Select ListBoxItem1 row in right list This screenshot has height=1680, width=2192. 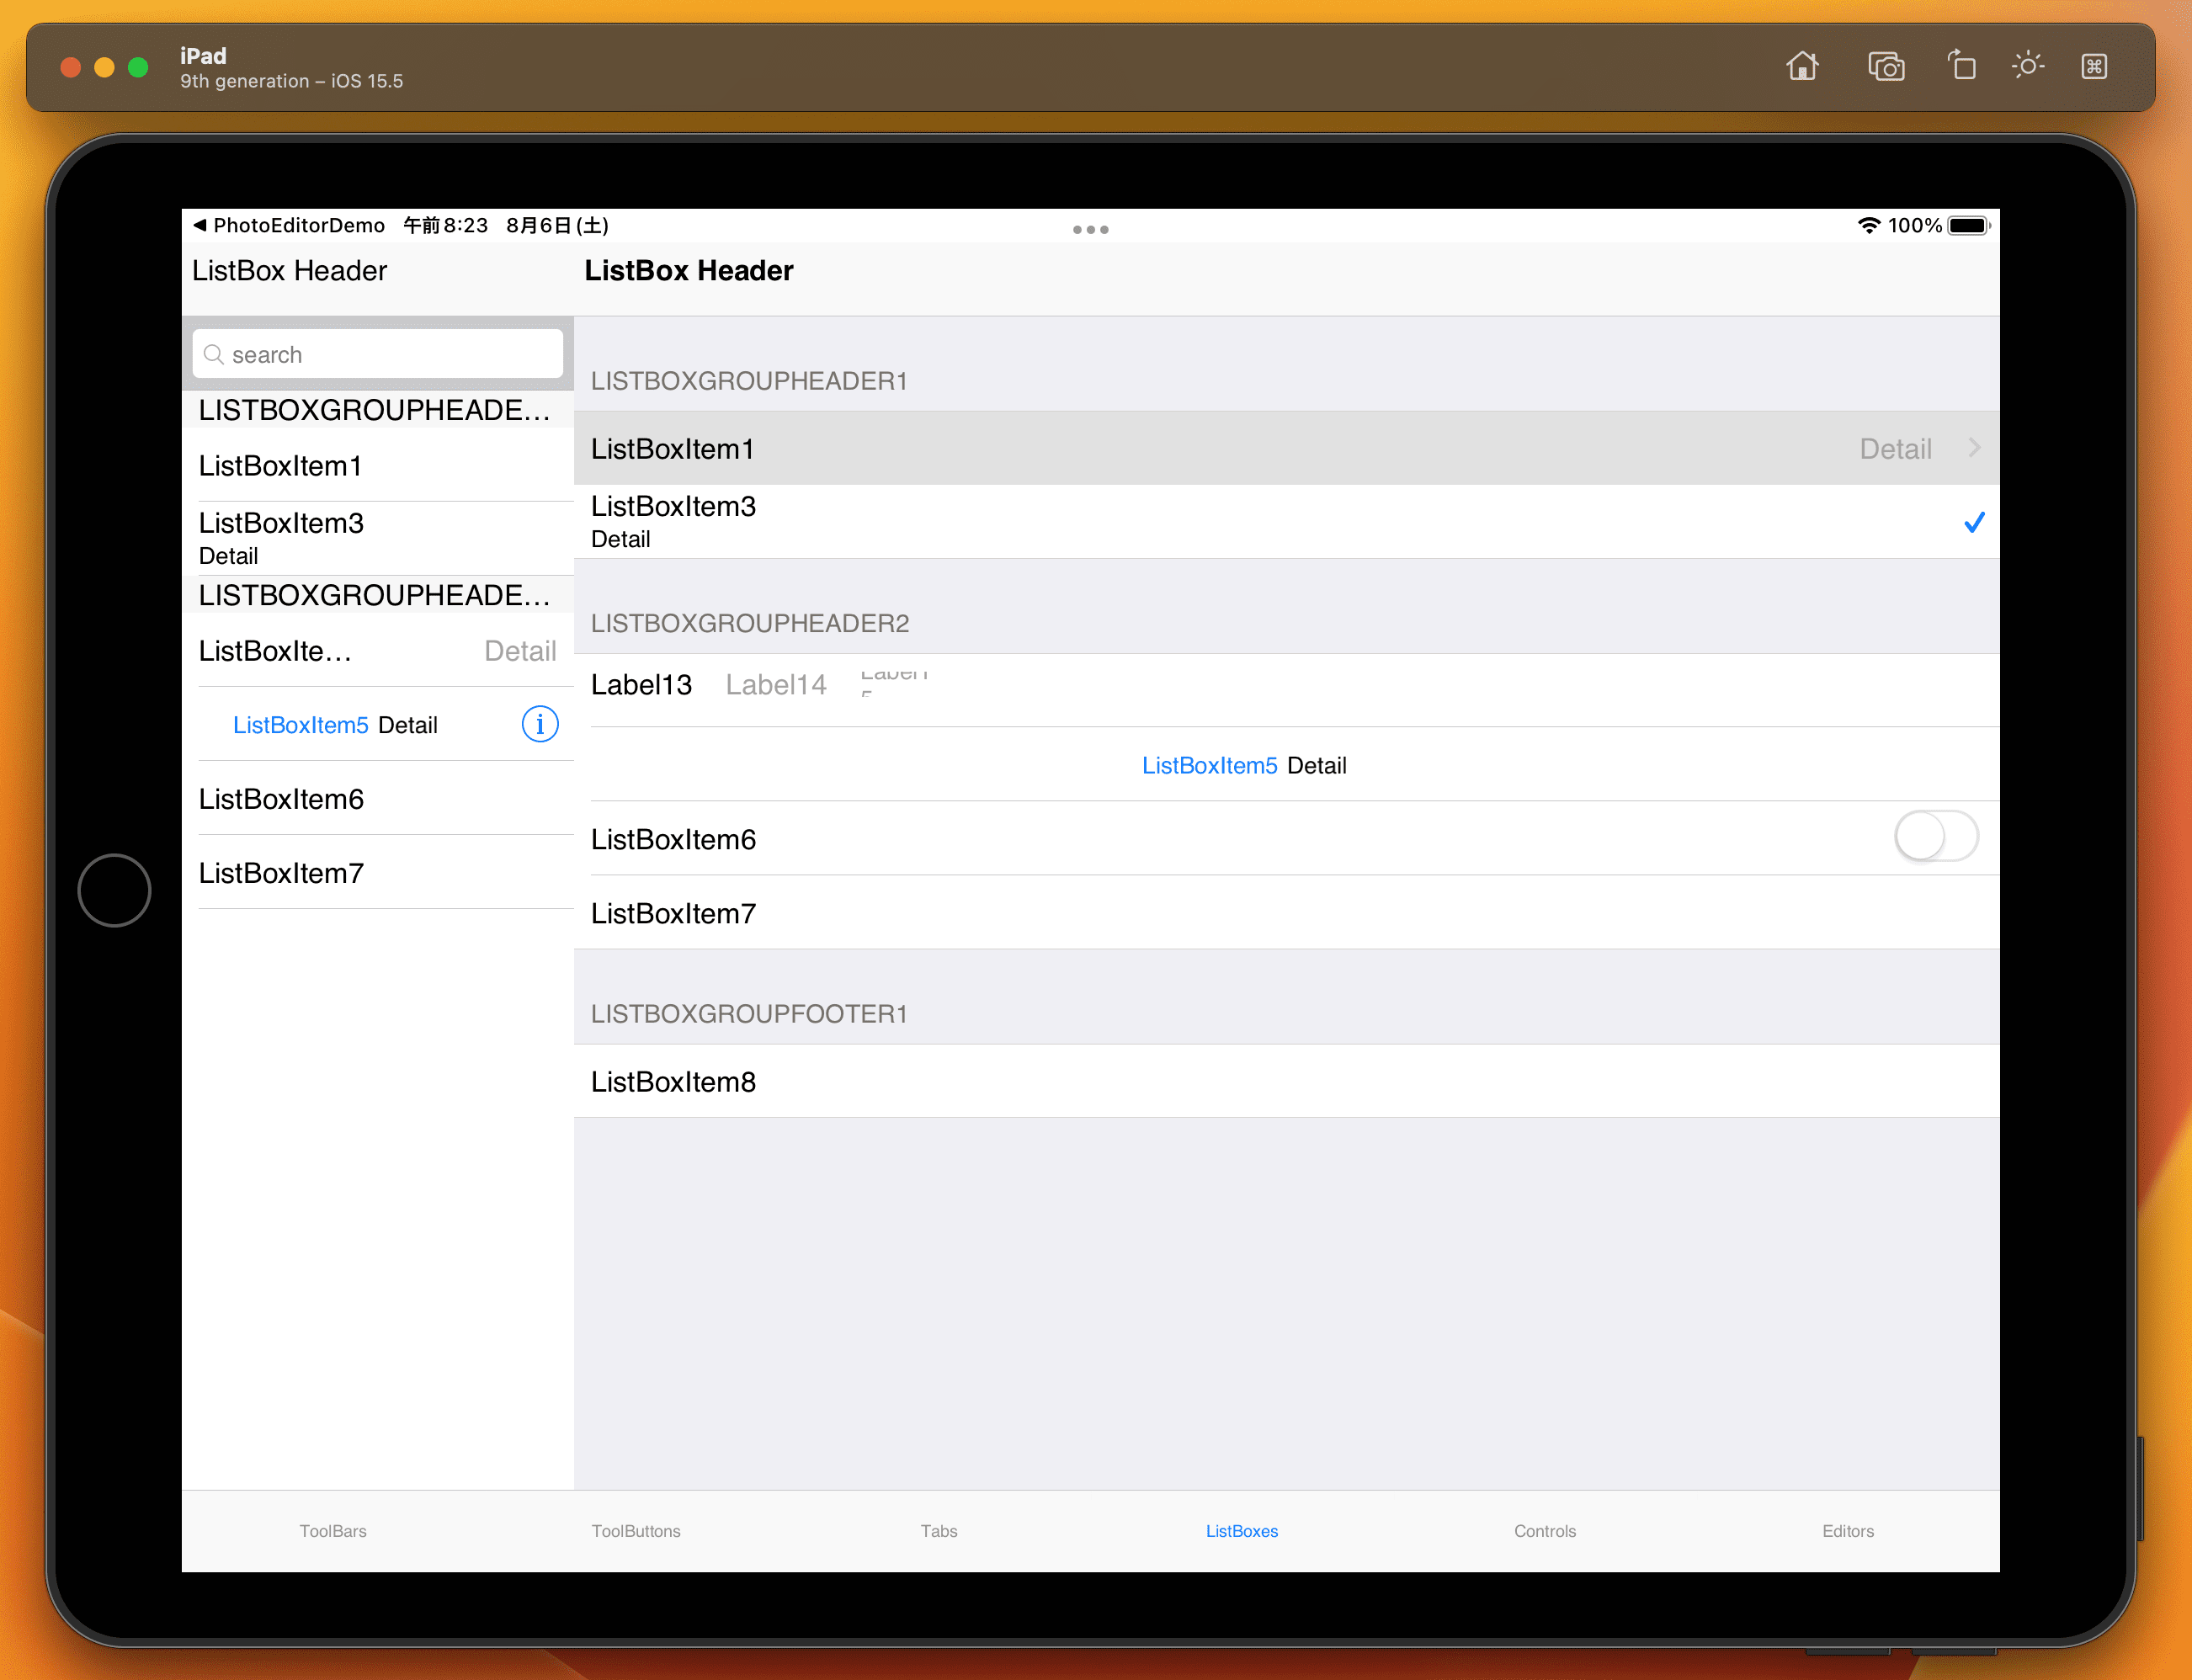(x=1286, y=448)
